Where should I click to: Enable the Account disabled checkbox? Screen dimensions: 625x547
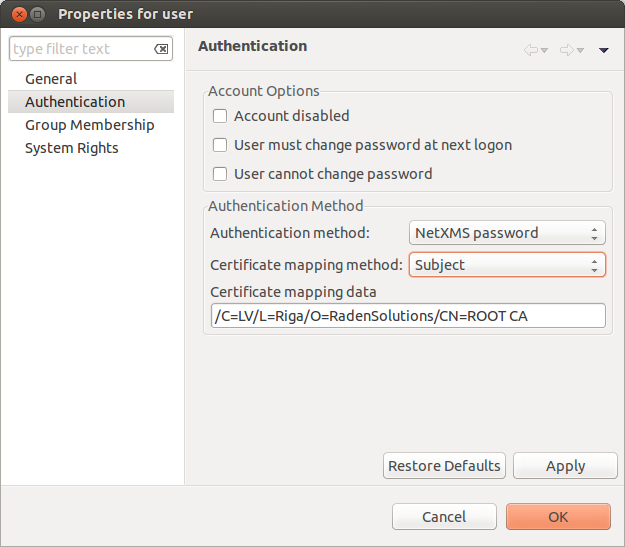[221, 116]
